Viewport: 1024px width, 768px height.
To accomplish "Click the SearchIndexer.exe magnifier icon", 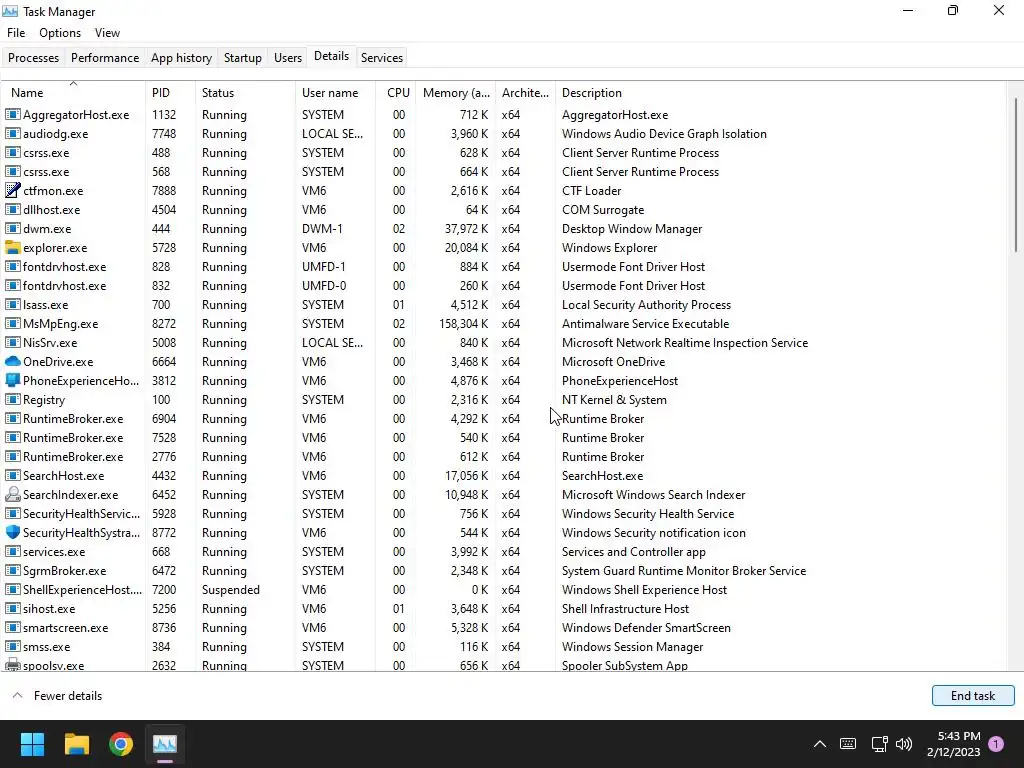I will 12,494.
